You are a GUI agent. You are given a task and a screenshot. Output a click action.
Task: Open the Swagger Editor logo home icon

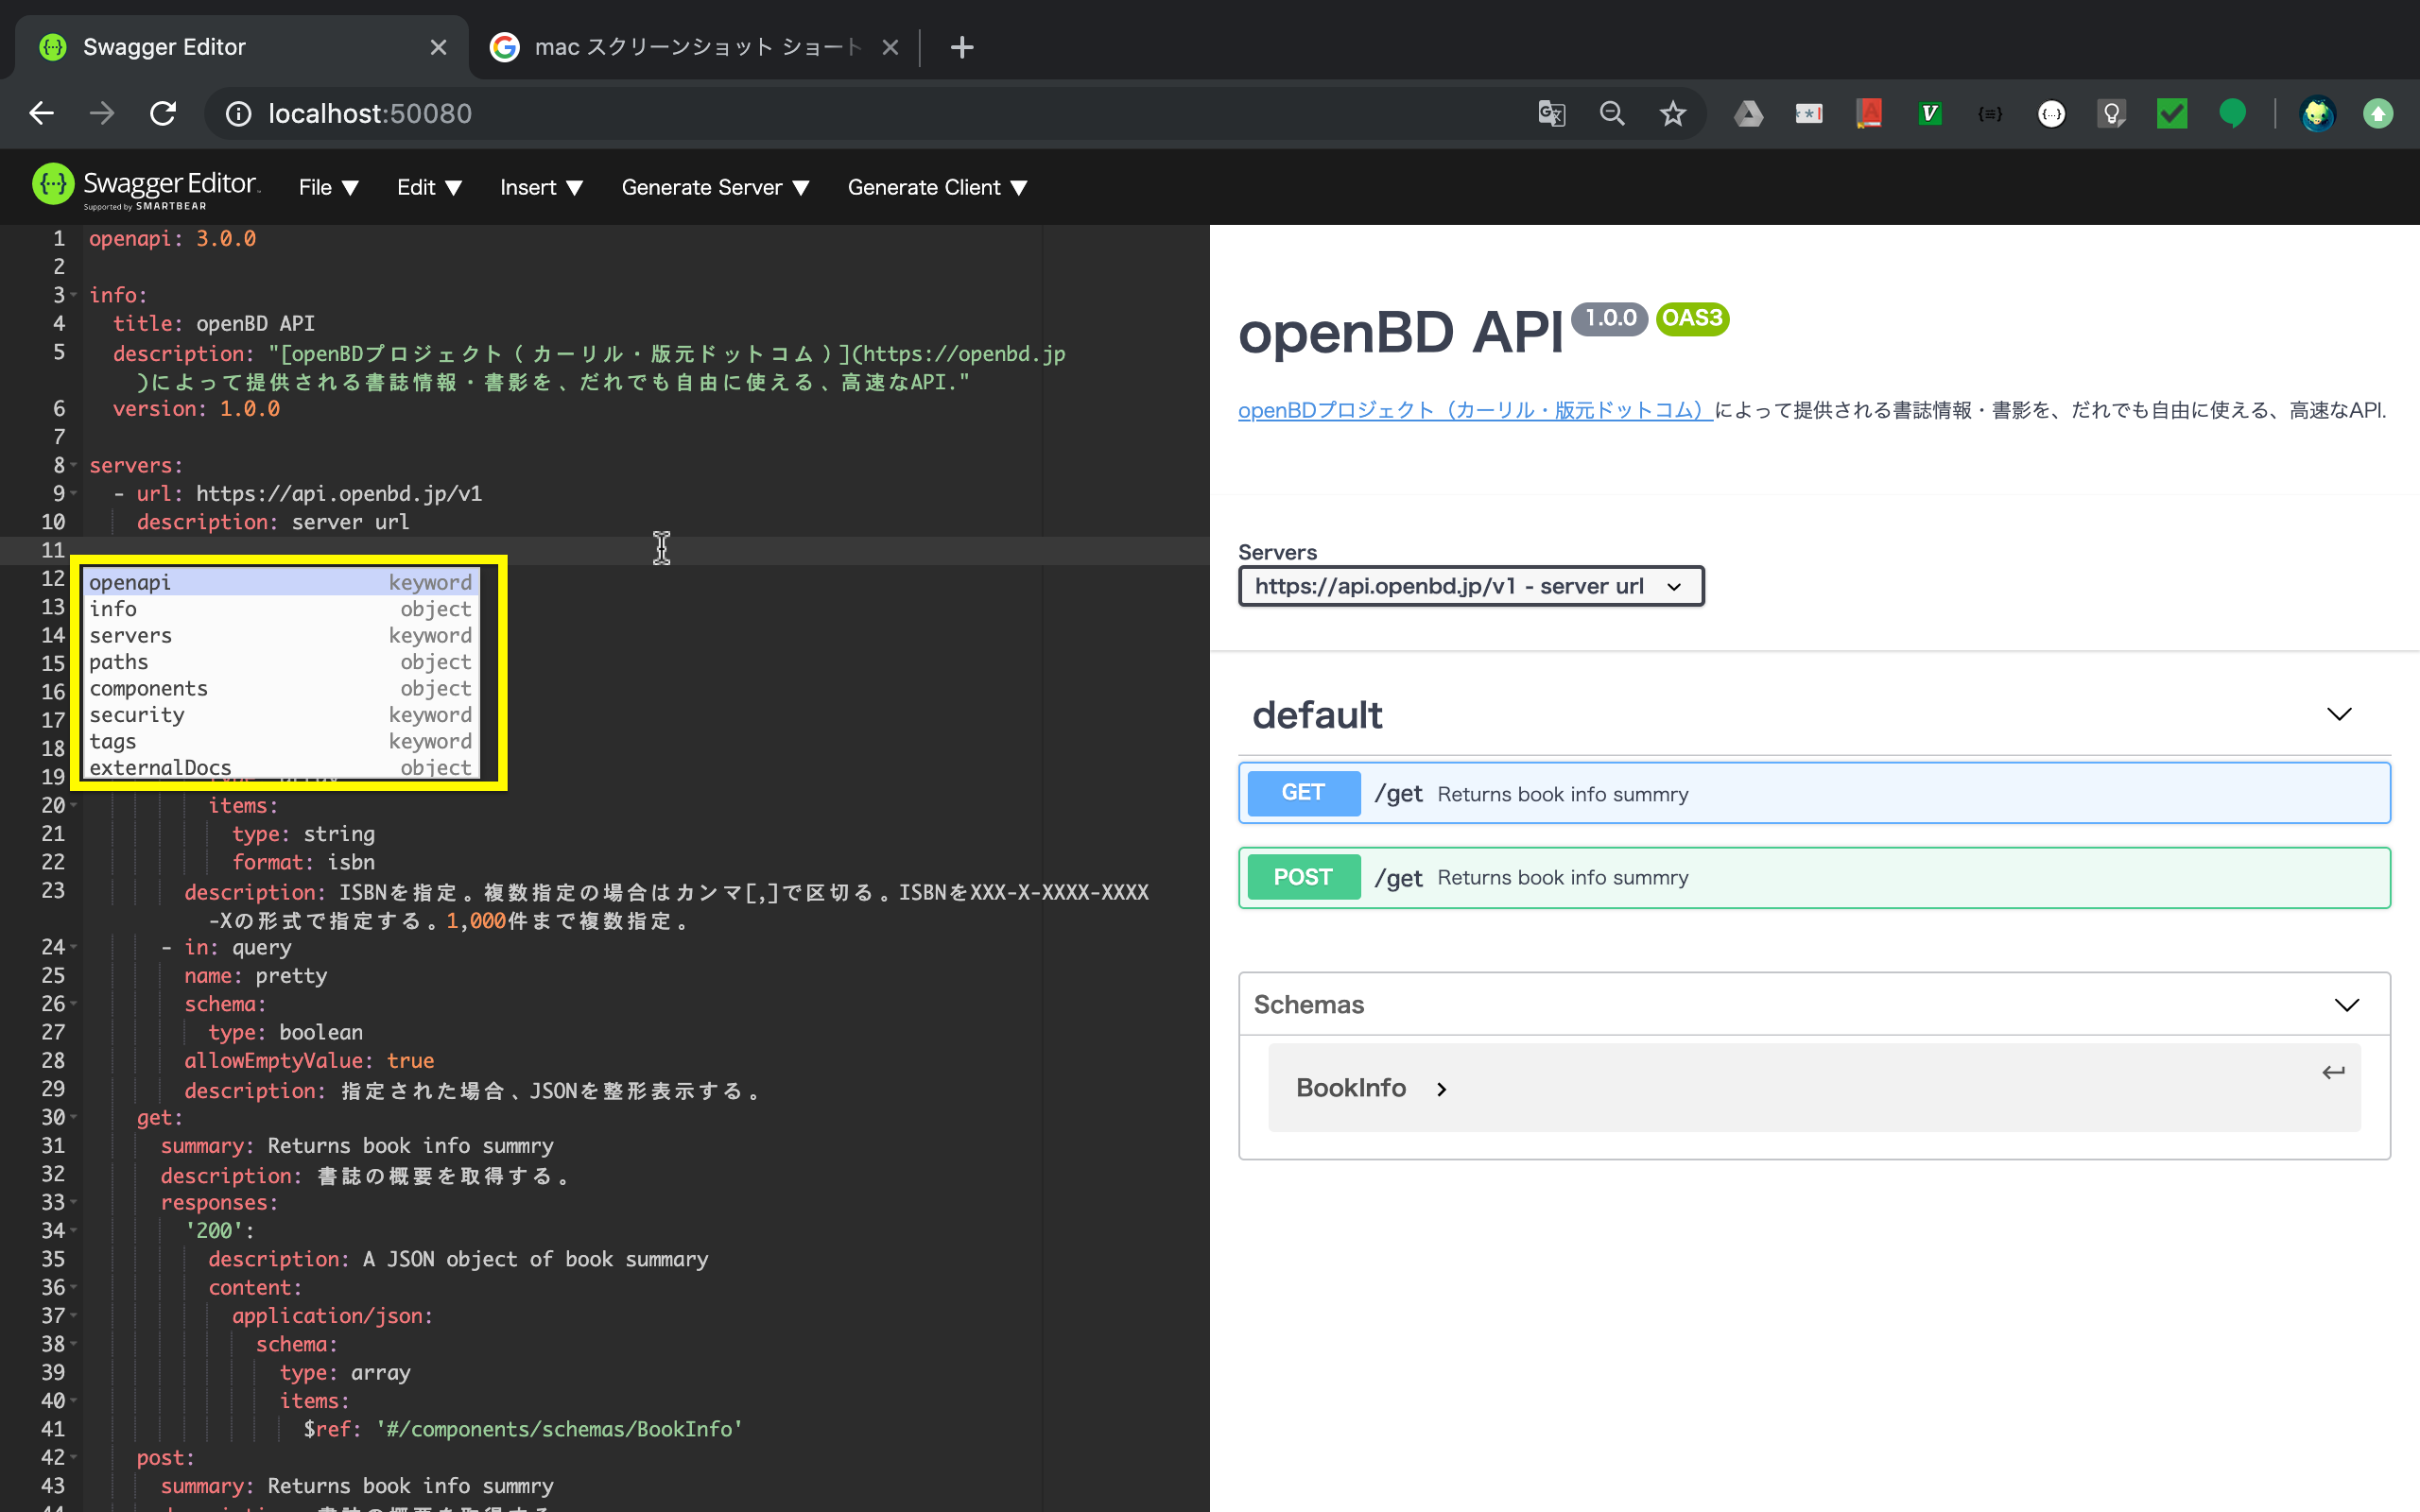(52, 184)
